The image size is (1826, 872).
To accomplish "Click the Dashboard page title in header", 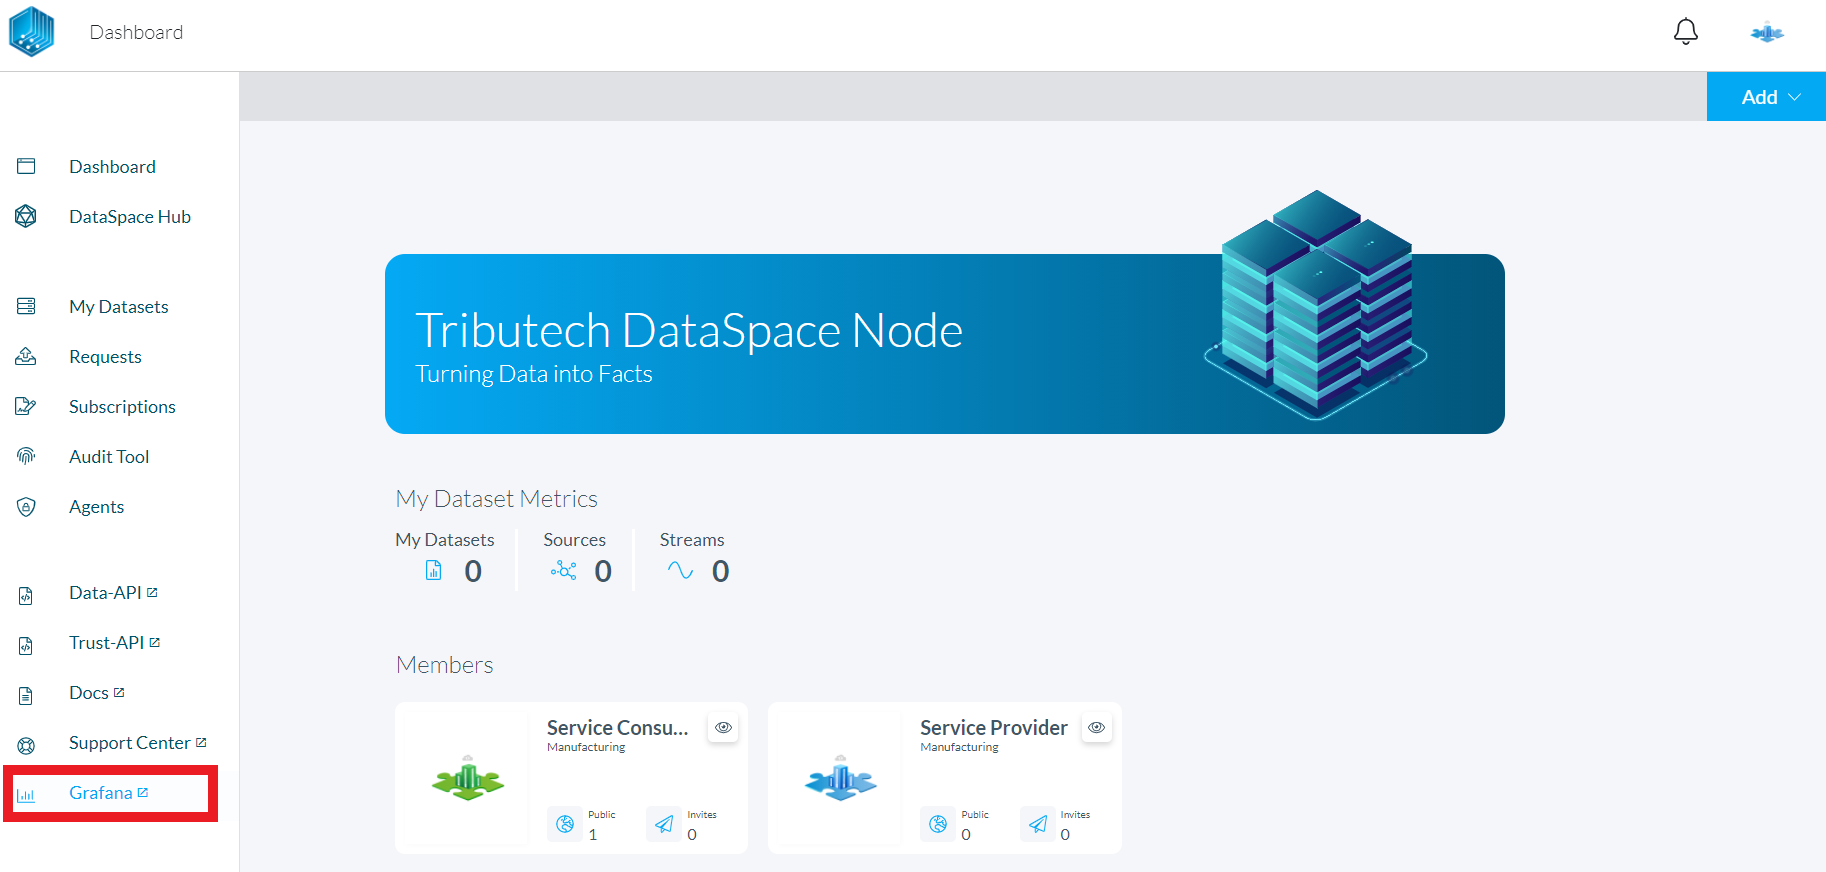I will pos(136,32).
